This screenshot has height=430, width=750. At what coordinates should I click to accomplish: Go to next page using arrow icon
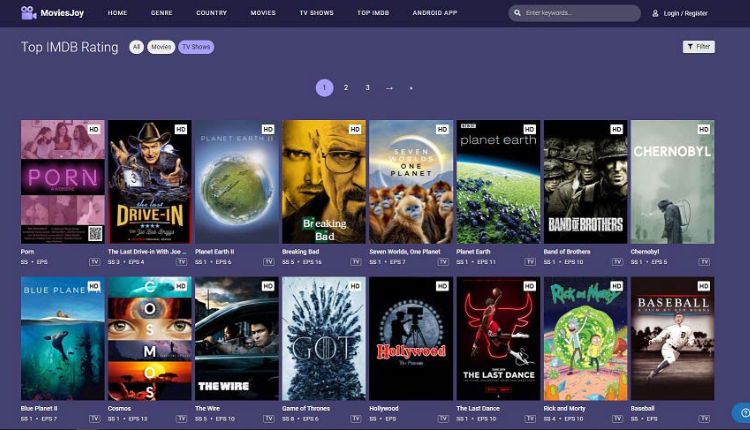pyautogui.click(x=389, y=88)
